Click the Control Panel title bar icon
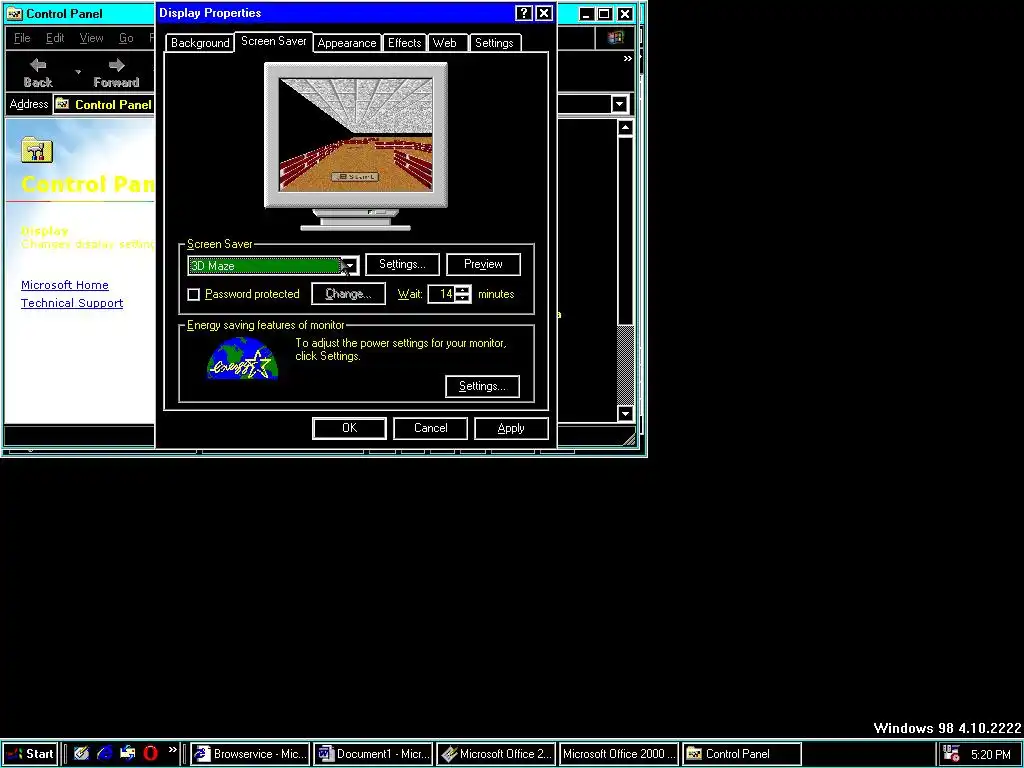1024x768 pixels. click(x=14, y=14)
